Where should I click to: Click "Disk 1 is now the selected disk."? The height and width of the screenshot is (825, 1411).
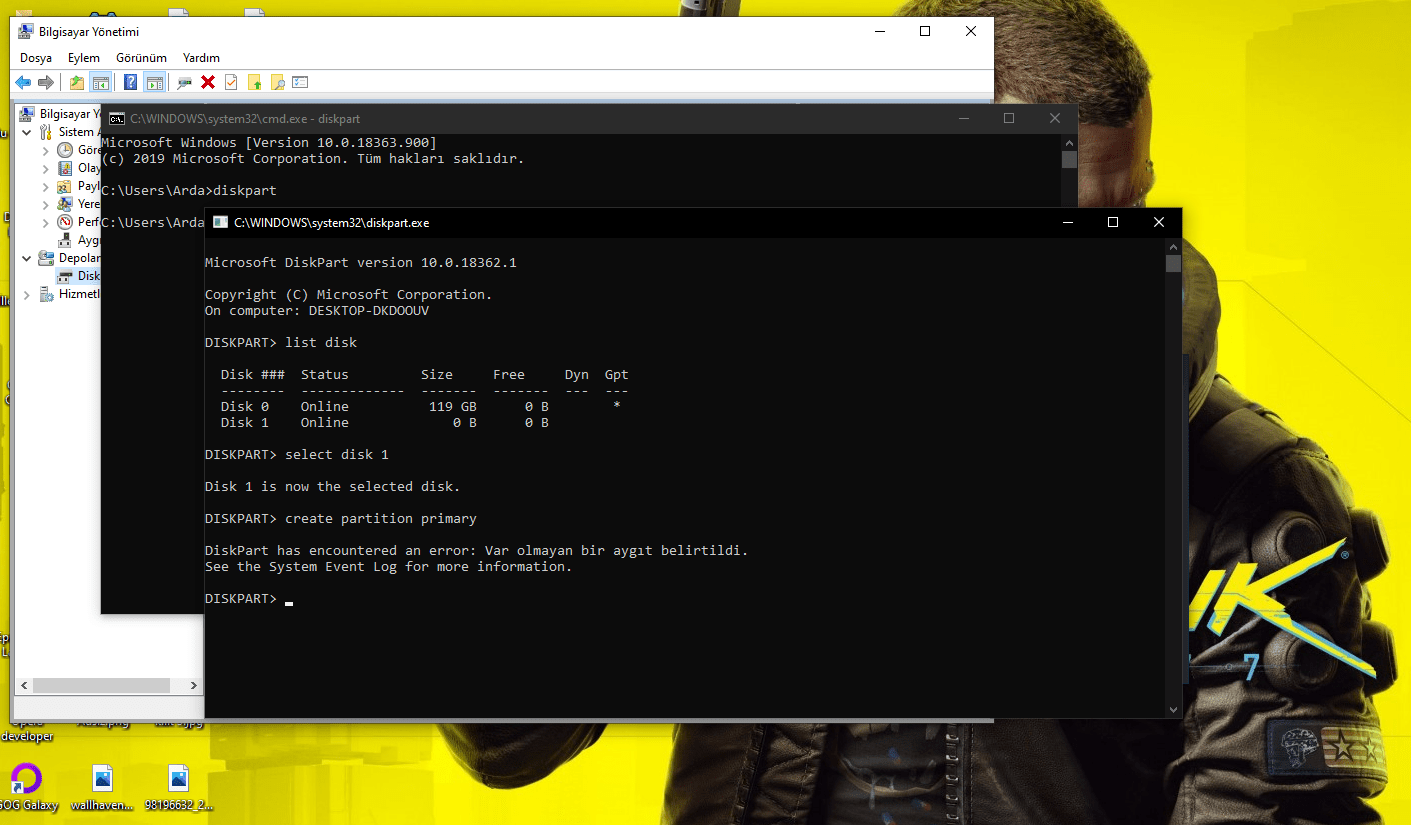tap(333, 487)
